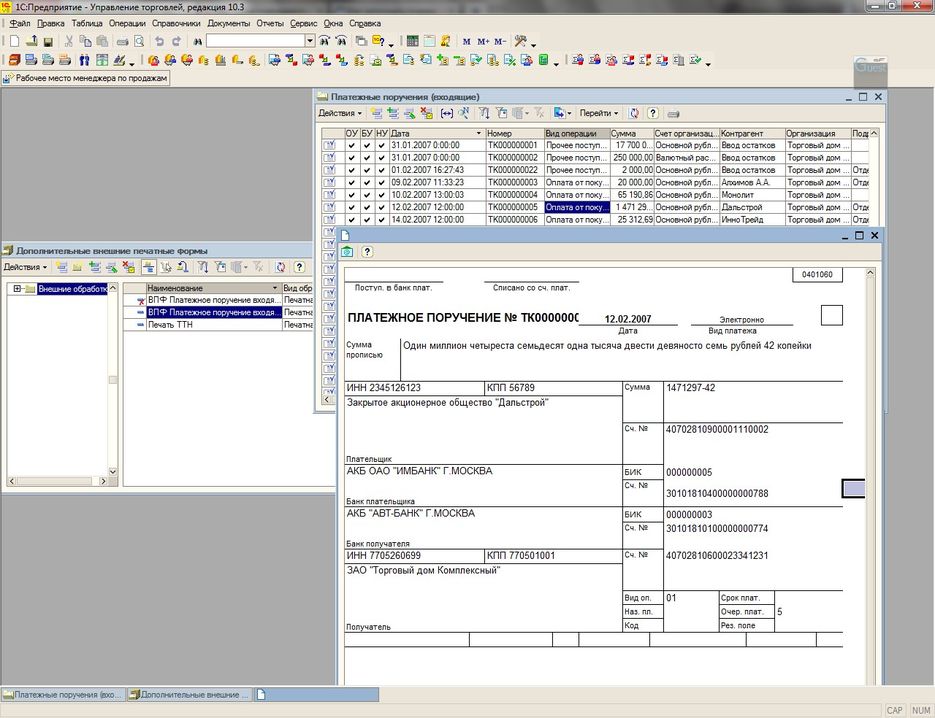Open Print Preview magnifier icon

(x=139, y=41)
